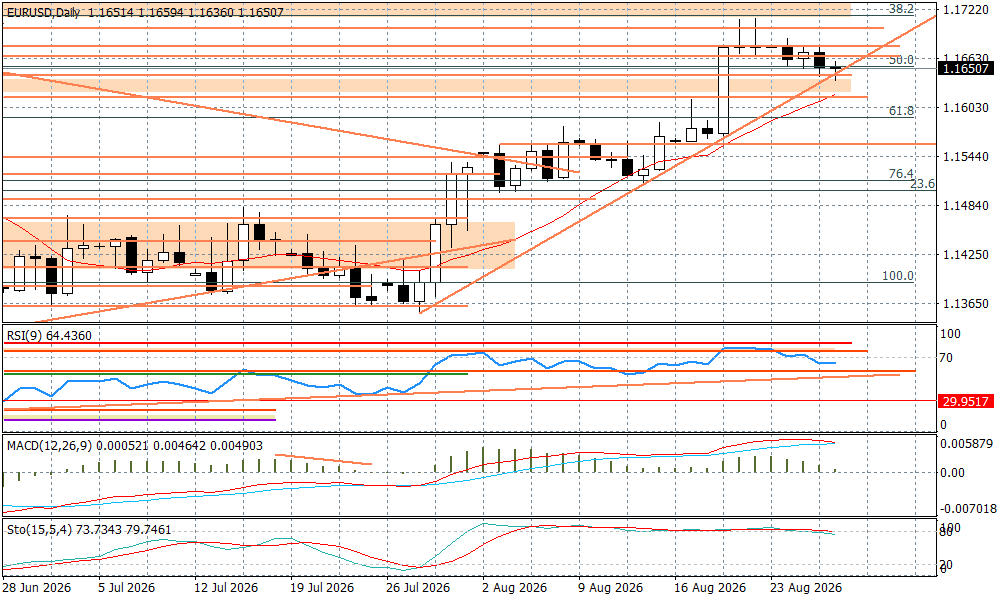Click the RSI(9) 64.4360 indicator label
The height and width of the screenshot is (600, 1000).
pyautogui.click(x=49, y=335)
